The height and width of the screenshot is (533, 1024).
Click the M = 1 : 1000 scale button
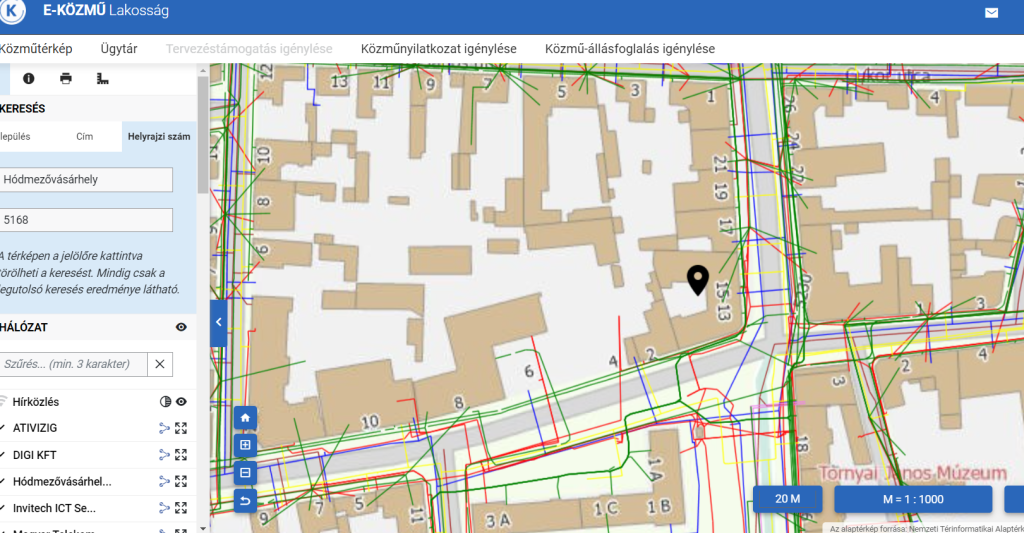tap(912, 499)
